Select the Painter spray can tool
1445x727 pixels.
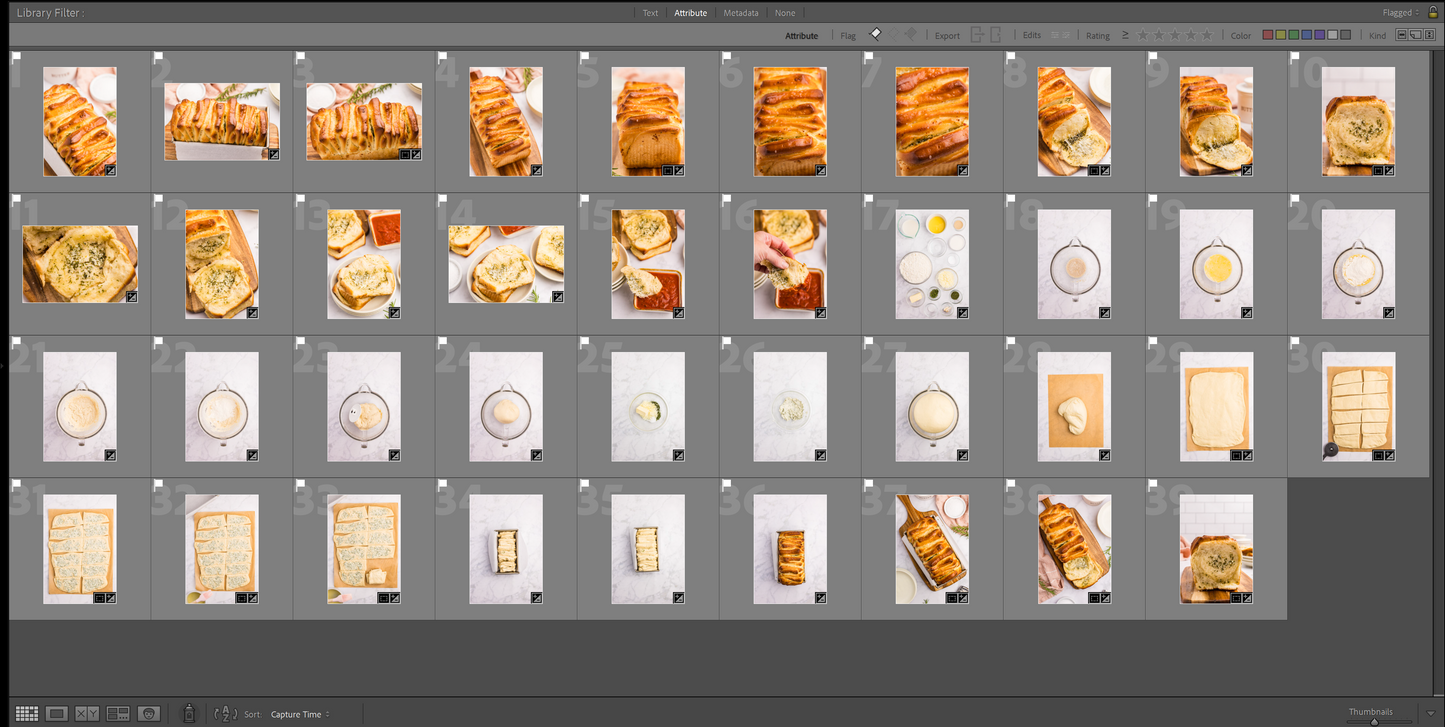pyautogui.click(x=189, y=713)
